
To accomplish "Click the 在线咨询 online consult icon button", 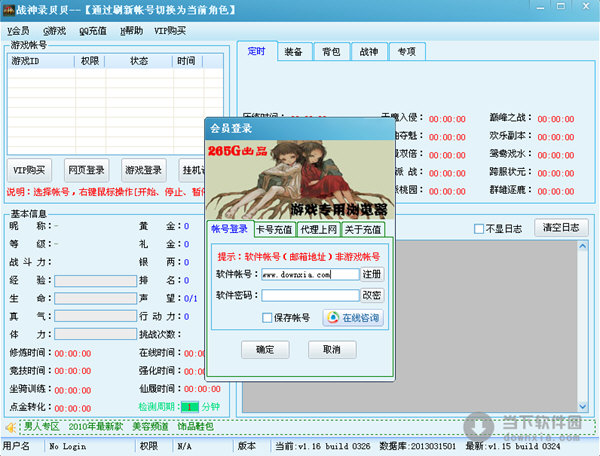I will (x=352, y=317).
